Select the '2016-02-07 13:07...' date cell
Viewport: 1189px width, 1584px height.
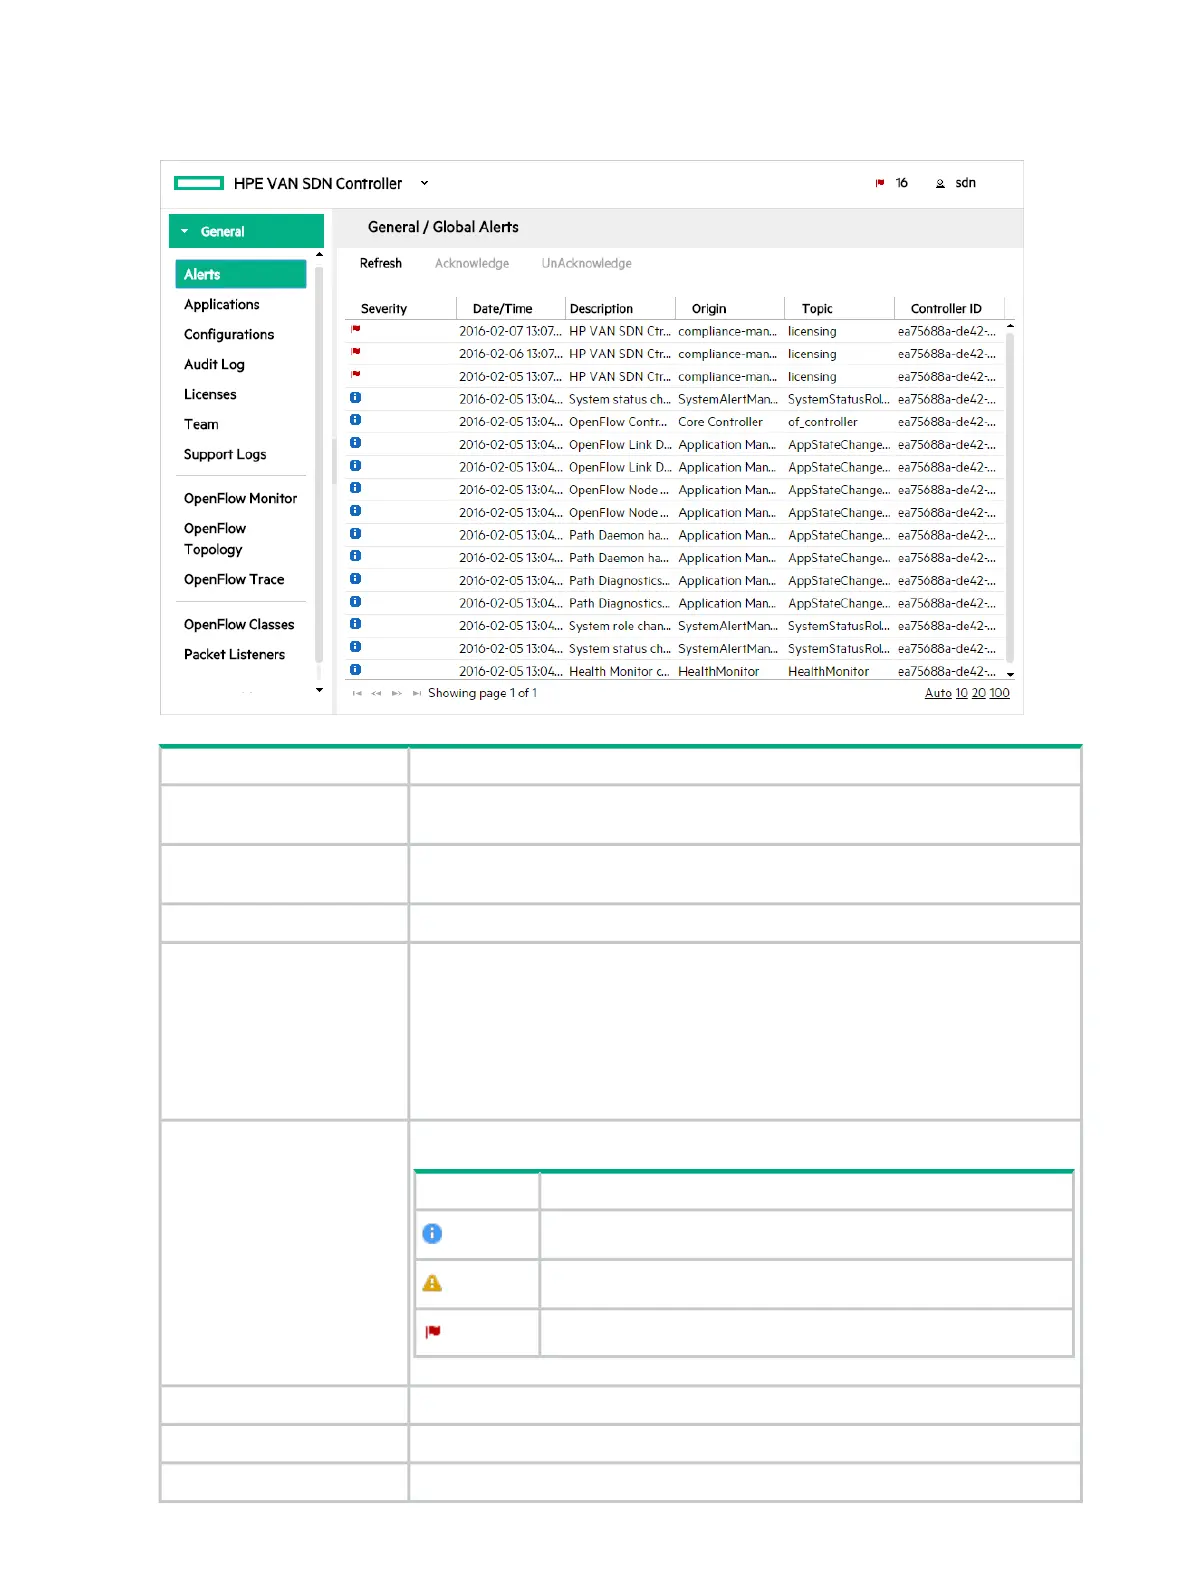[x=510, y=331]
